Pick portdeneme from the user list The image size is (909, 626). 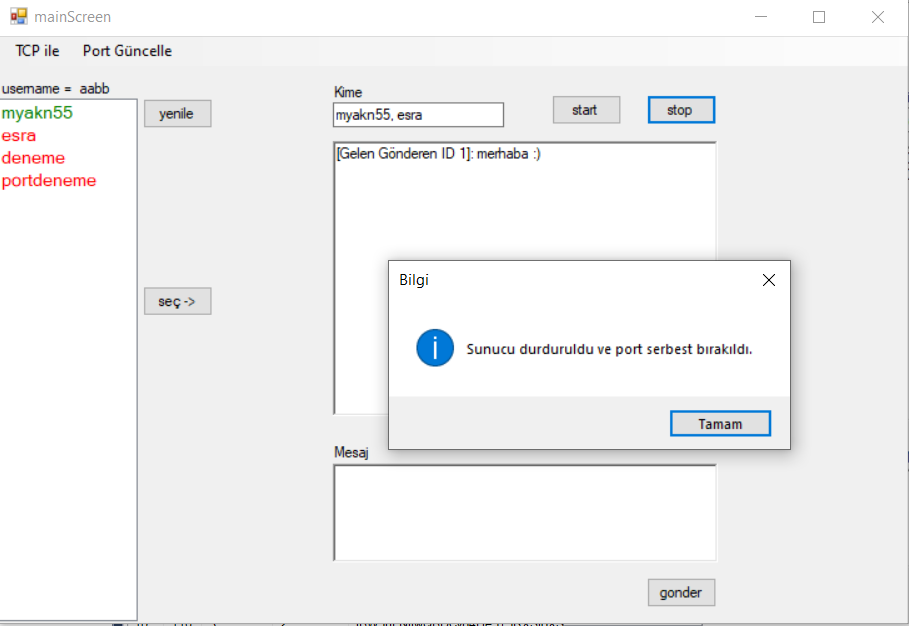pos(49,181)
